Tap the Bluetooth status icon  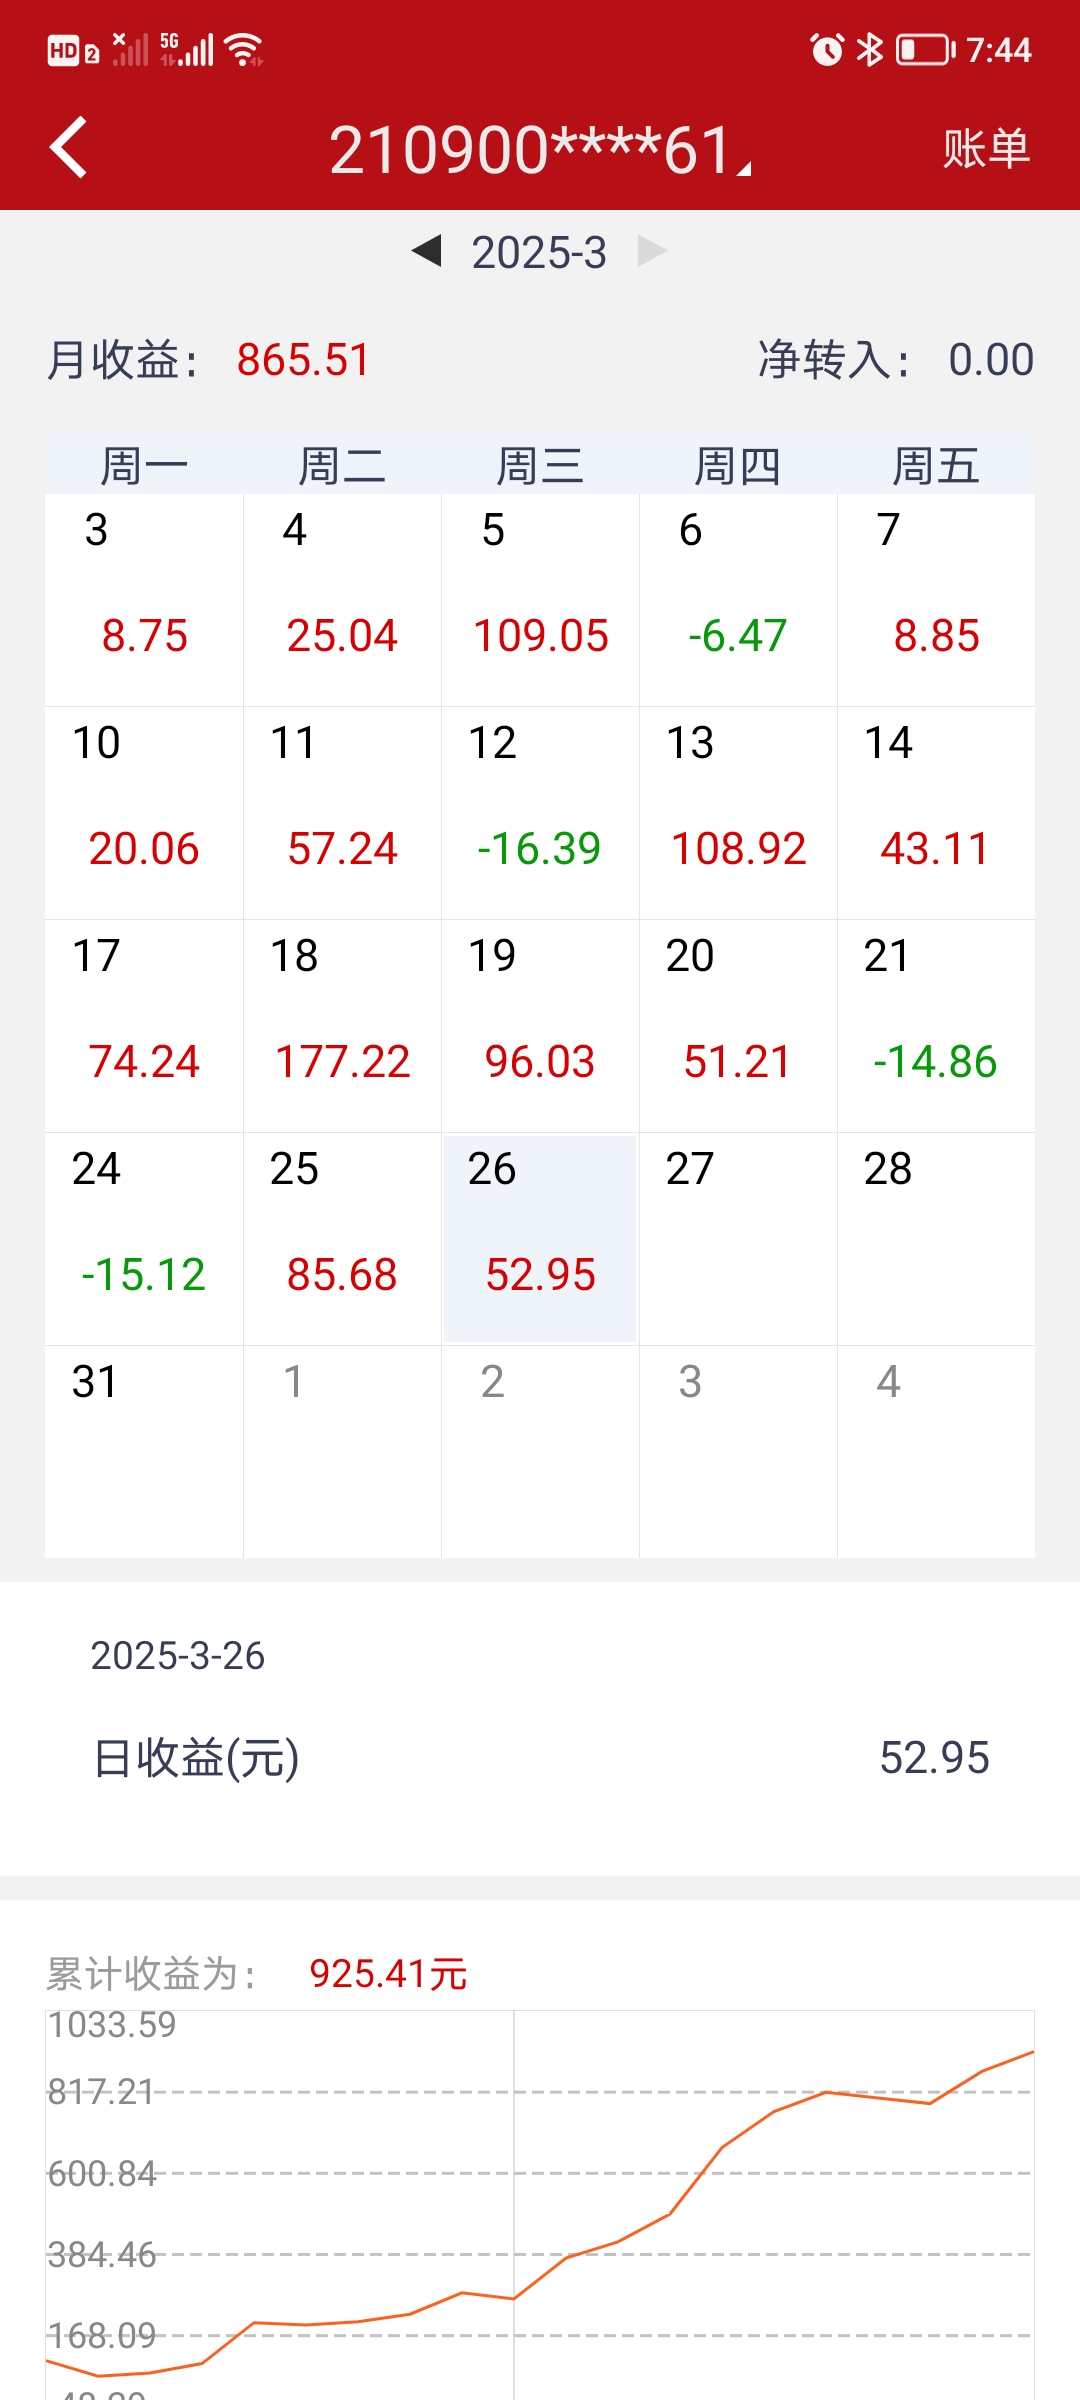[x=871, y=49]
